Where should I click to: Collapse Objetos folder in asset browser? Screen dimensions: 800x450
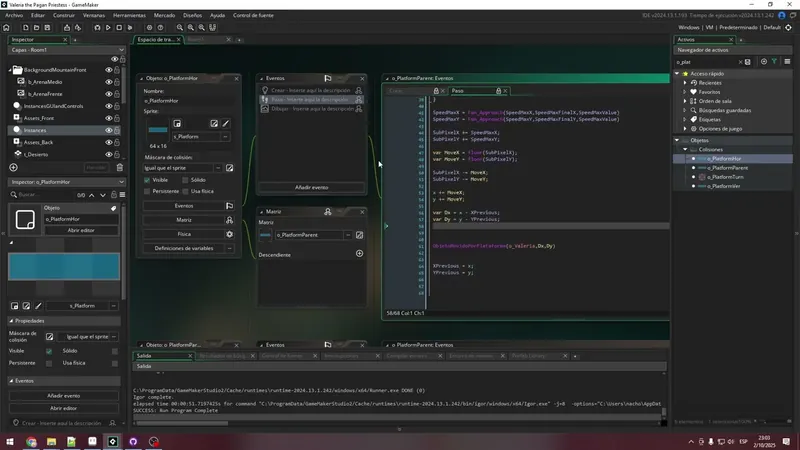click(677, 140)
